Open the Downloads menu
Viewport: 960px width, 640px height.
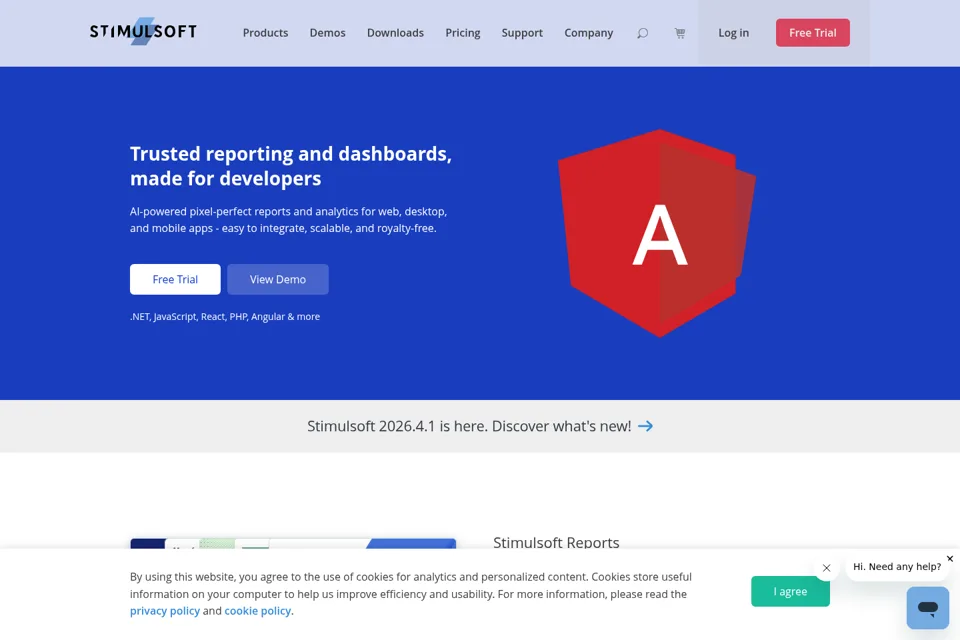click(x=396, y=33)
